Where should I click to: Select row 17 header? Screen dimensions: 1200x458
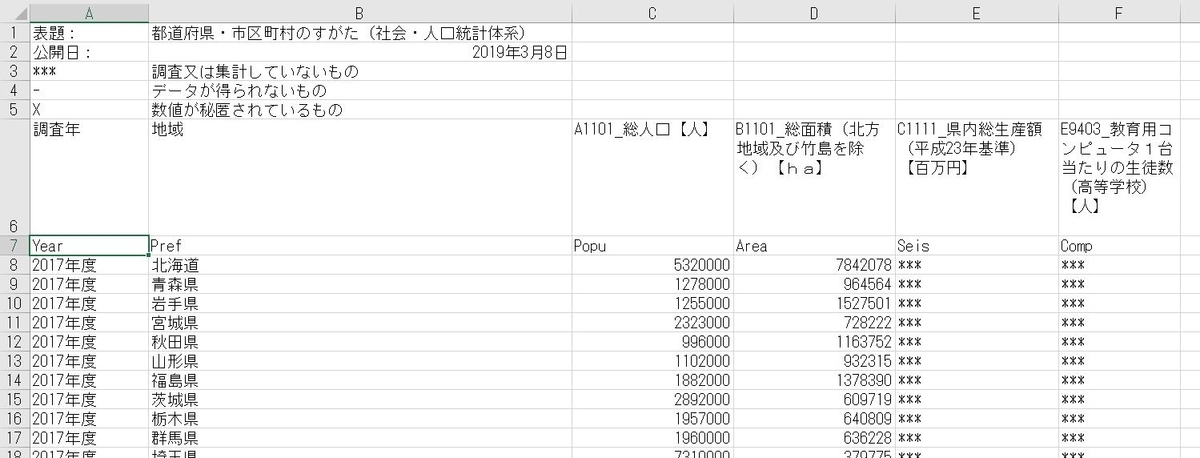[14, 438]
